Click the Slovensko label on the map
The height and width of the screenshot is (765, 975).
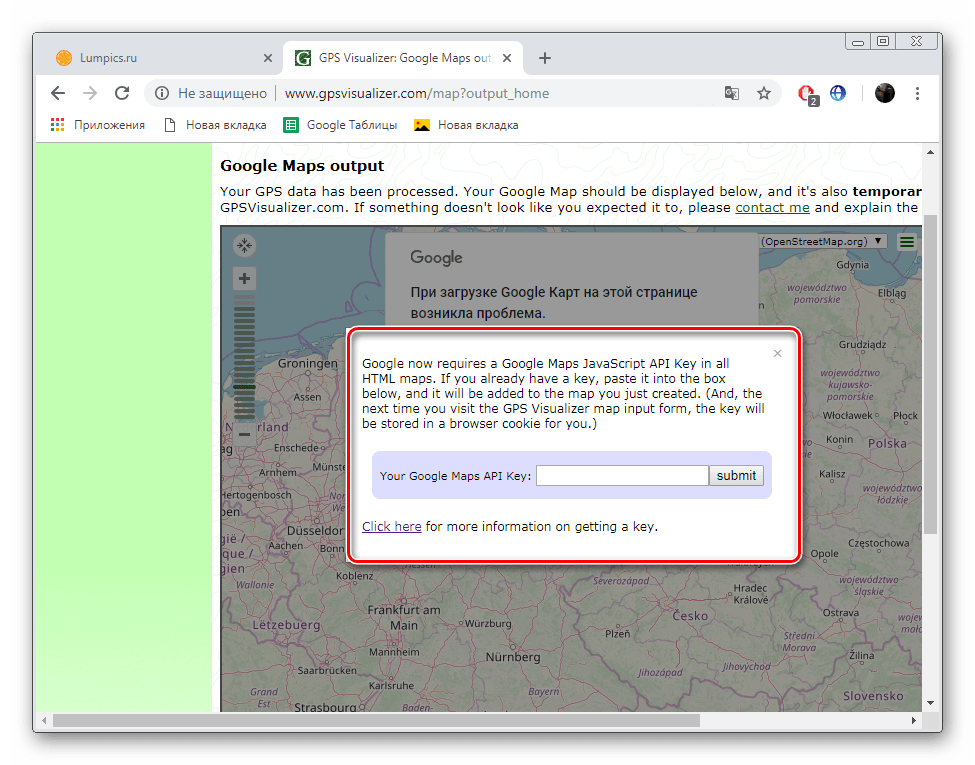(x=873, y=696)
